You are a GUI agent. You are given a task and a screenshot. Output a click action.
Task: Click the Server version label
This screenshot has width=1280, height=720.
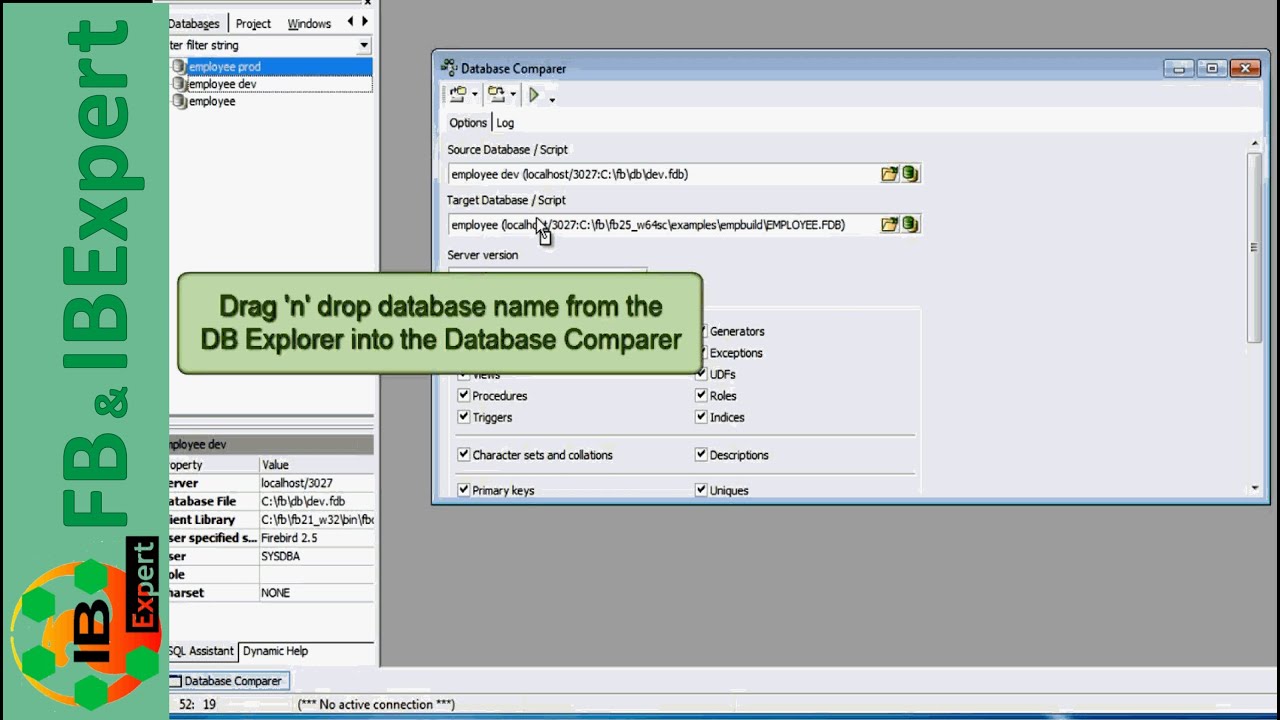coord(482,255)
